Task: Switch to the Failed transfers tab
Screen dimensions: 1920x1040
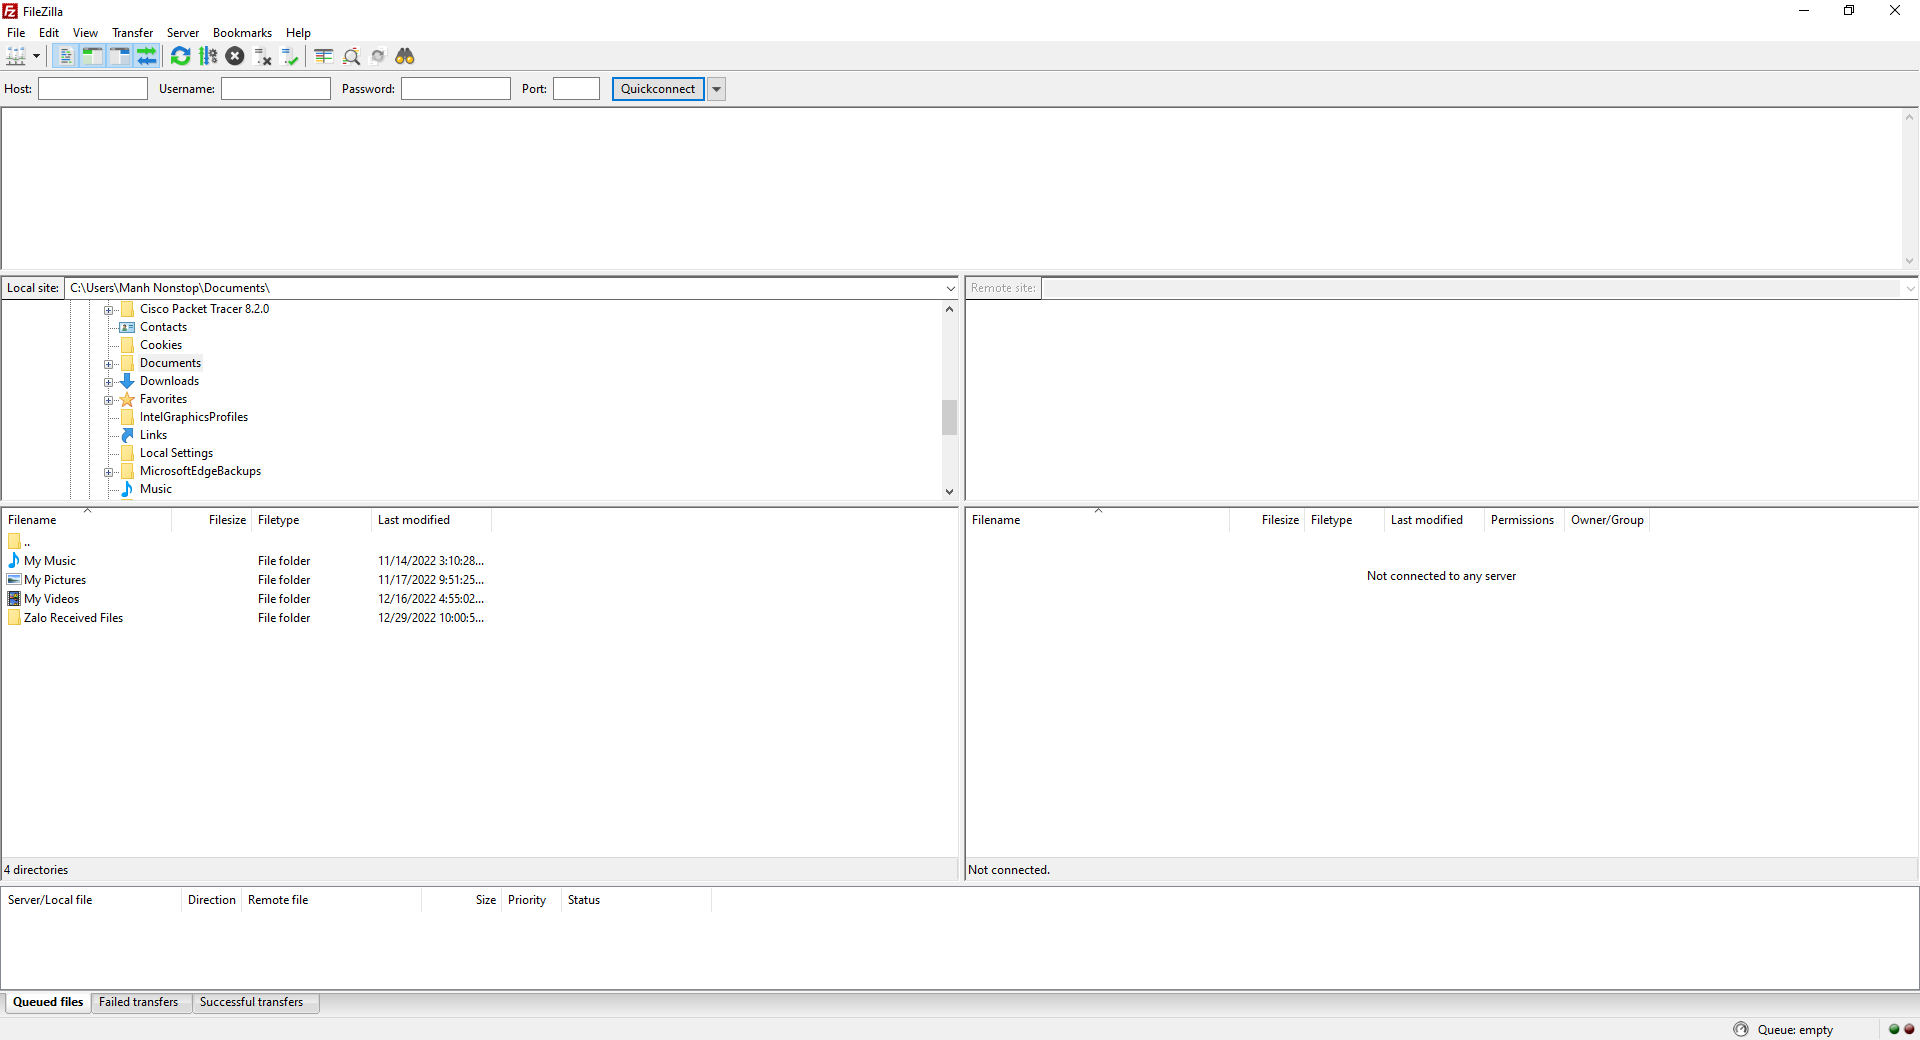Action: [139, 1002]
